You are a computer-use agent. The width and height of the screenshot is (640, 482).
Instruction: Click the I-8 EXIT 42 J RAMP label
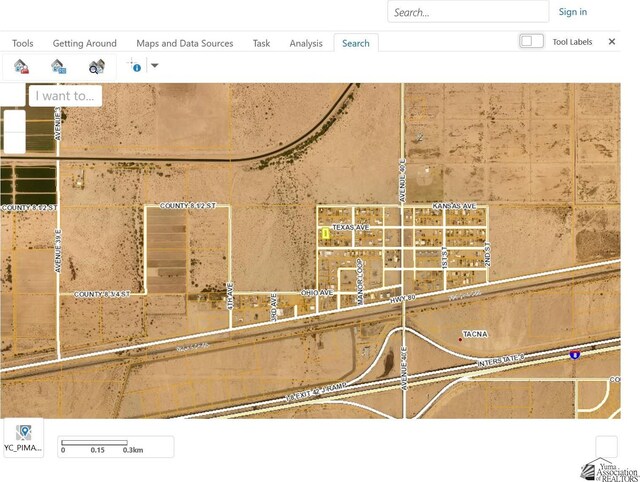pyautogui.click(x=316, y=392)
